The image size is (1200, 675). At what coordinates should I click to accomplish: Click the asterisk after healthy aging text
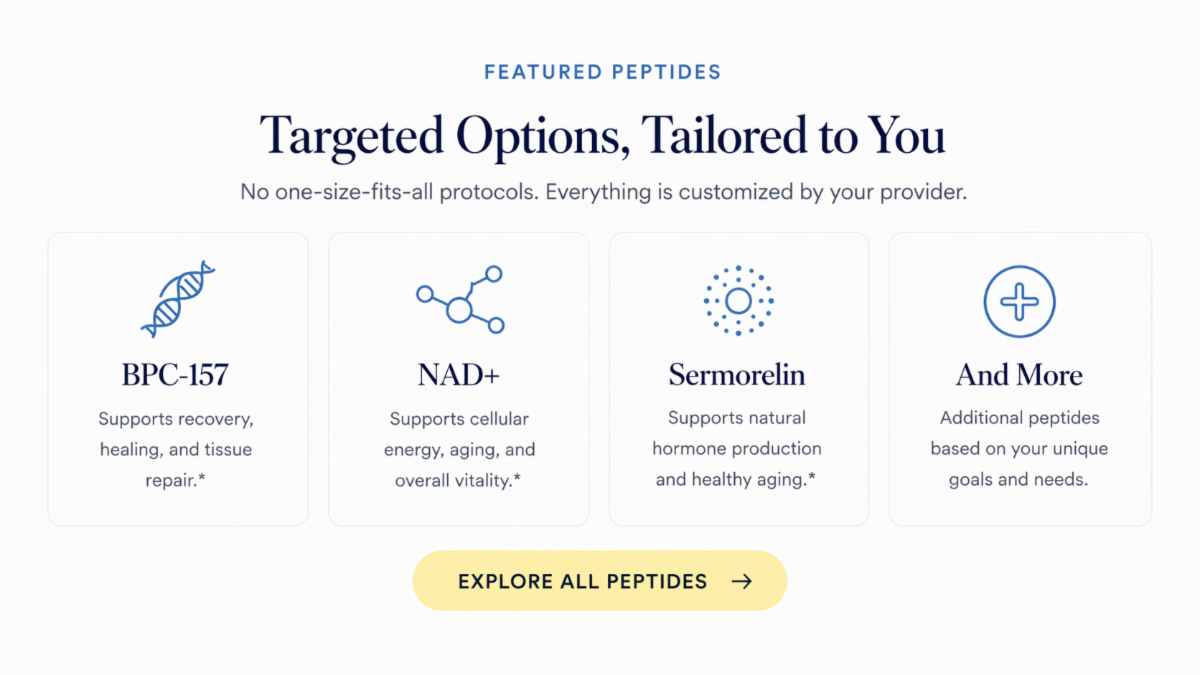[x=811, y=478]
